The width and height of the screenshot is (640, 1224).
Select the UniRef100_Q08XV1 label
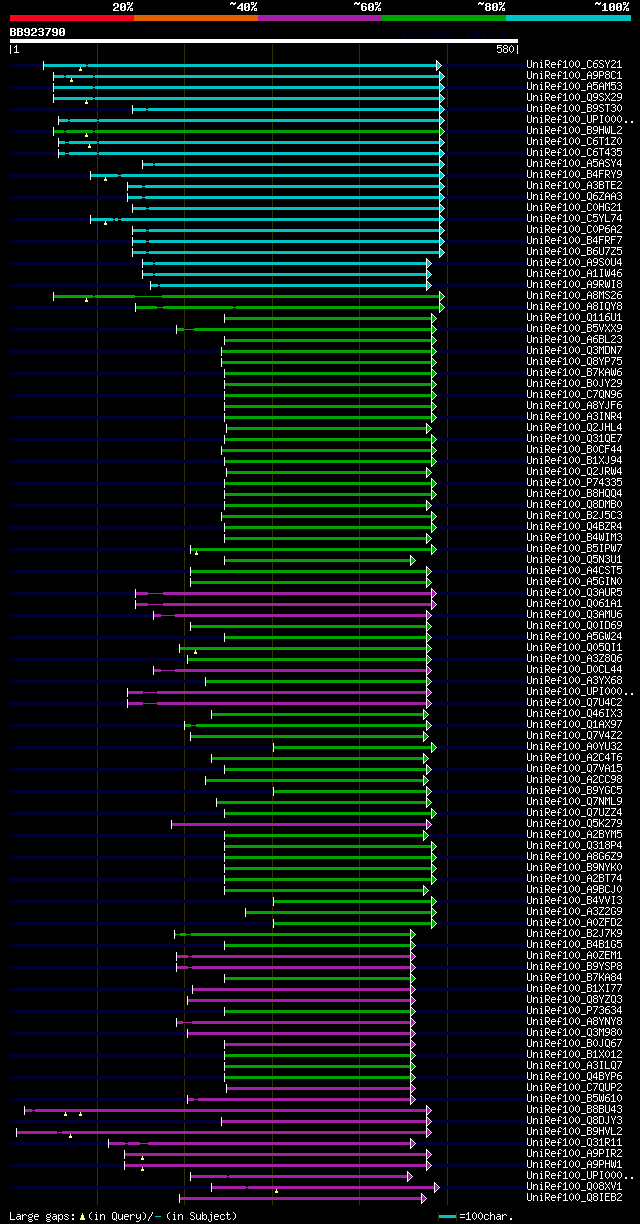coord(574,1186)
